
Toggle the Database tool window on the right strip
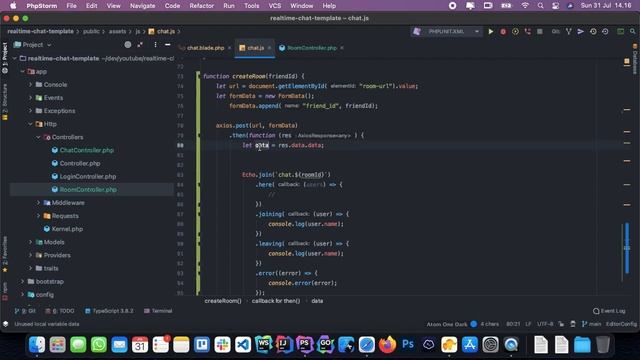(x=635, y=58)
